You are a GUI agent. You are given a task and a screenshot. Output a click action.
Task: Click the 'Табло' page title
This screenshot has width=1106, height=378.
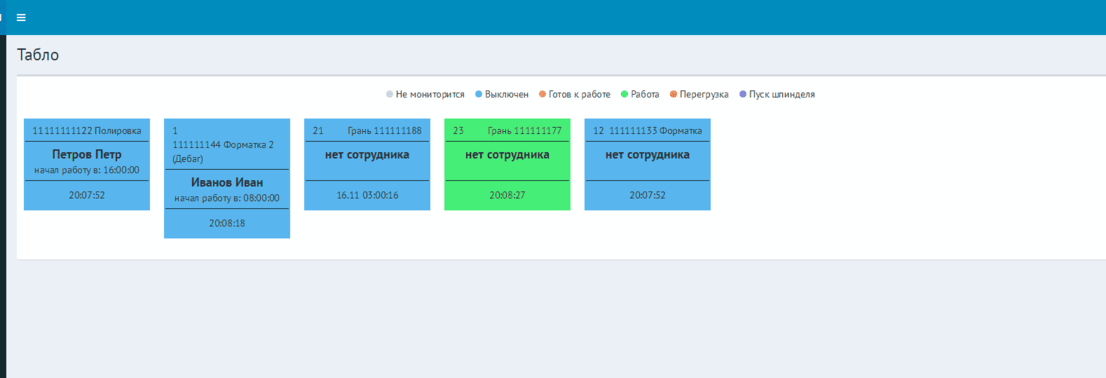coord(38,55)
